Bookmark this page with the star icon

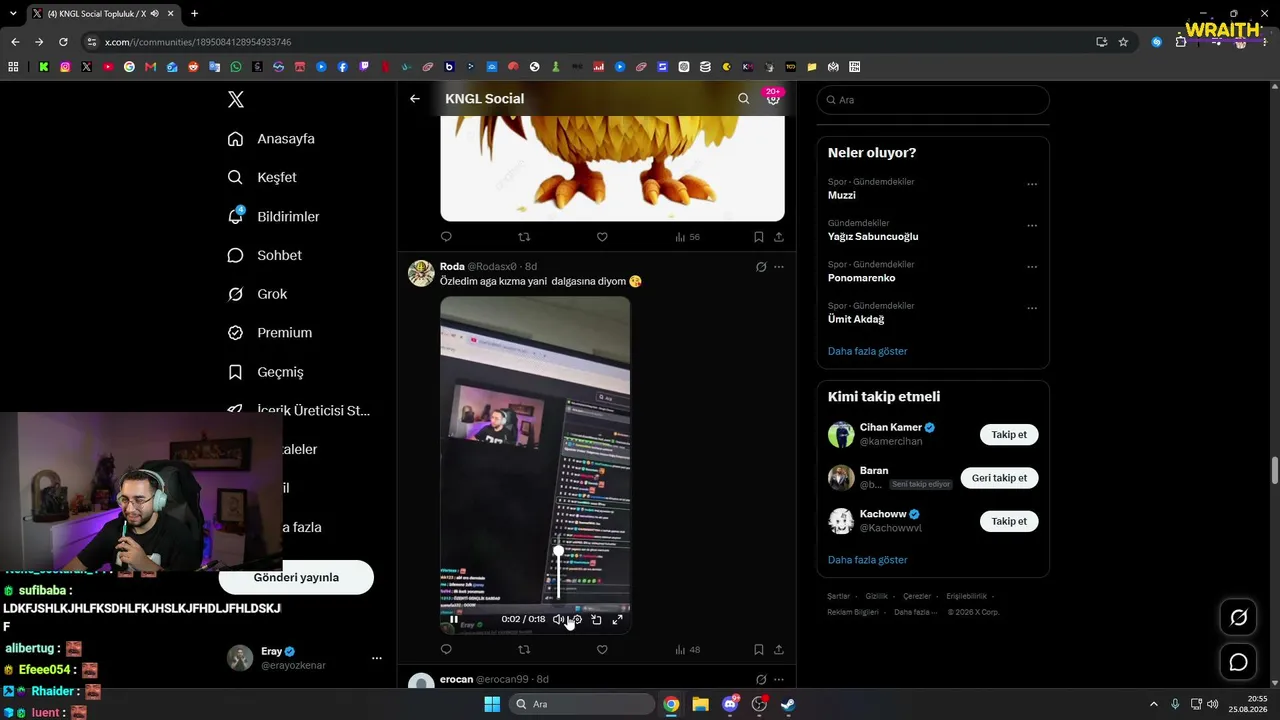[x=1123, y=42]
